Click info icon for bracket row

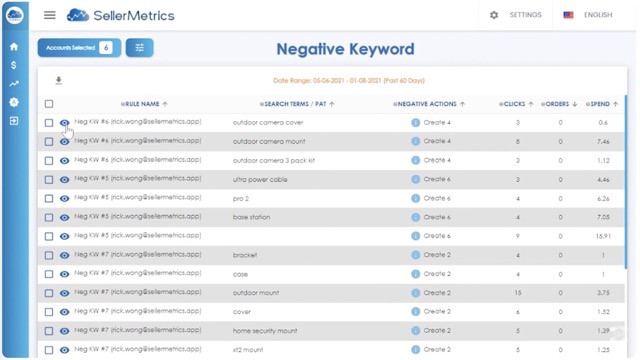(x=416, y=255)
